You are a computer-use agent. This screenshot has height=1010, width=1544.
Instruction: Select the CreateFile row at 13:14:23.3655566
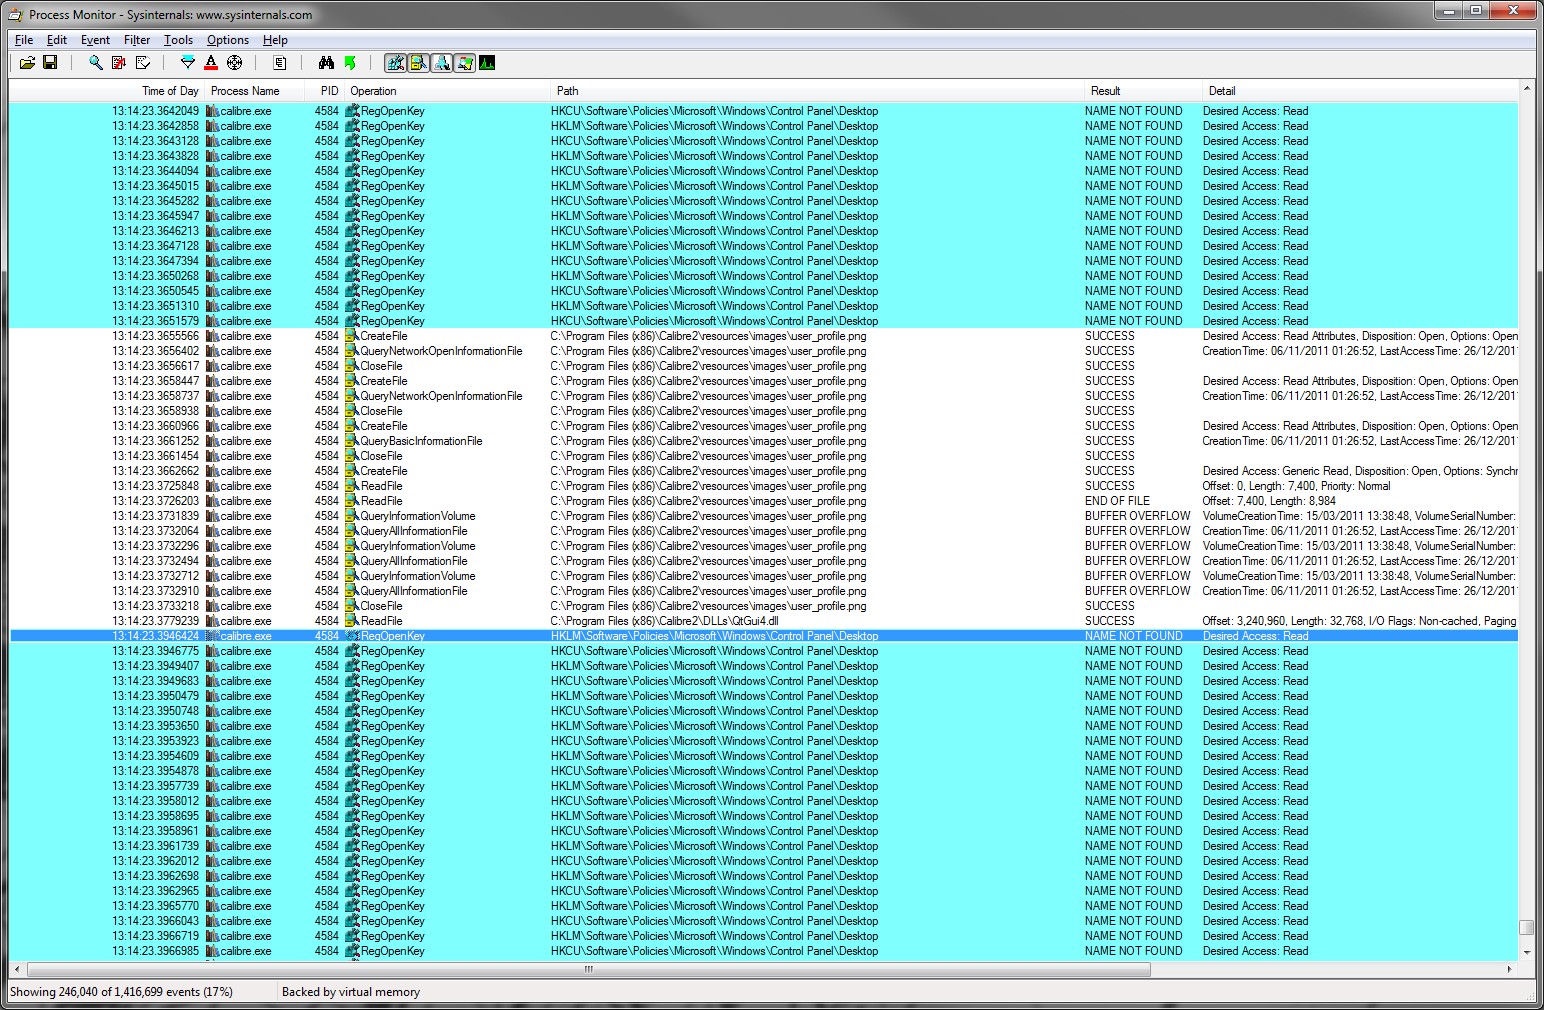[764, 336]
